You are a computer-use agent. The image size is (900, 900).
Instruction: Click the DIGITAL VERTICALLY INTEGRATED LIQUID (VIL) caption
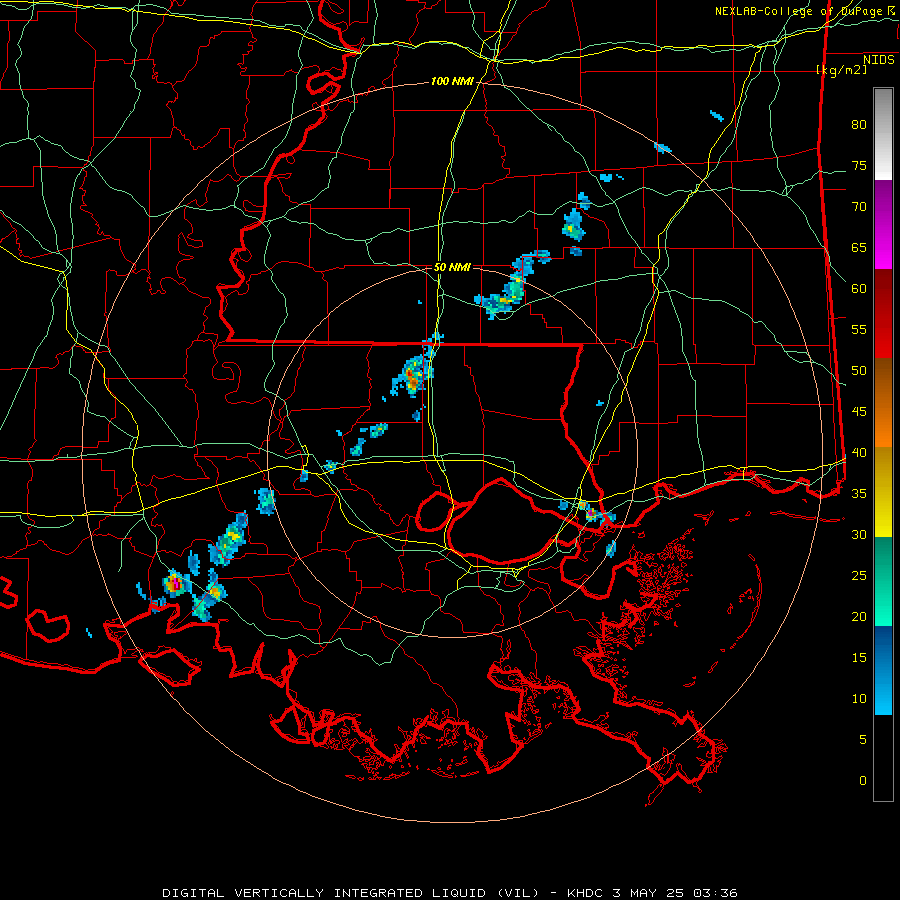pos(351,893)
